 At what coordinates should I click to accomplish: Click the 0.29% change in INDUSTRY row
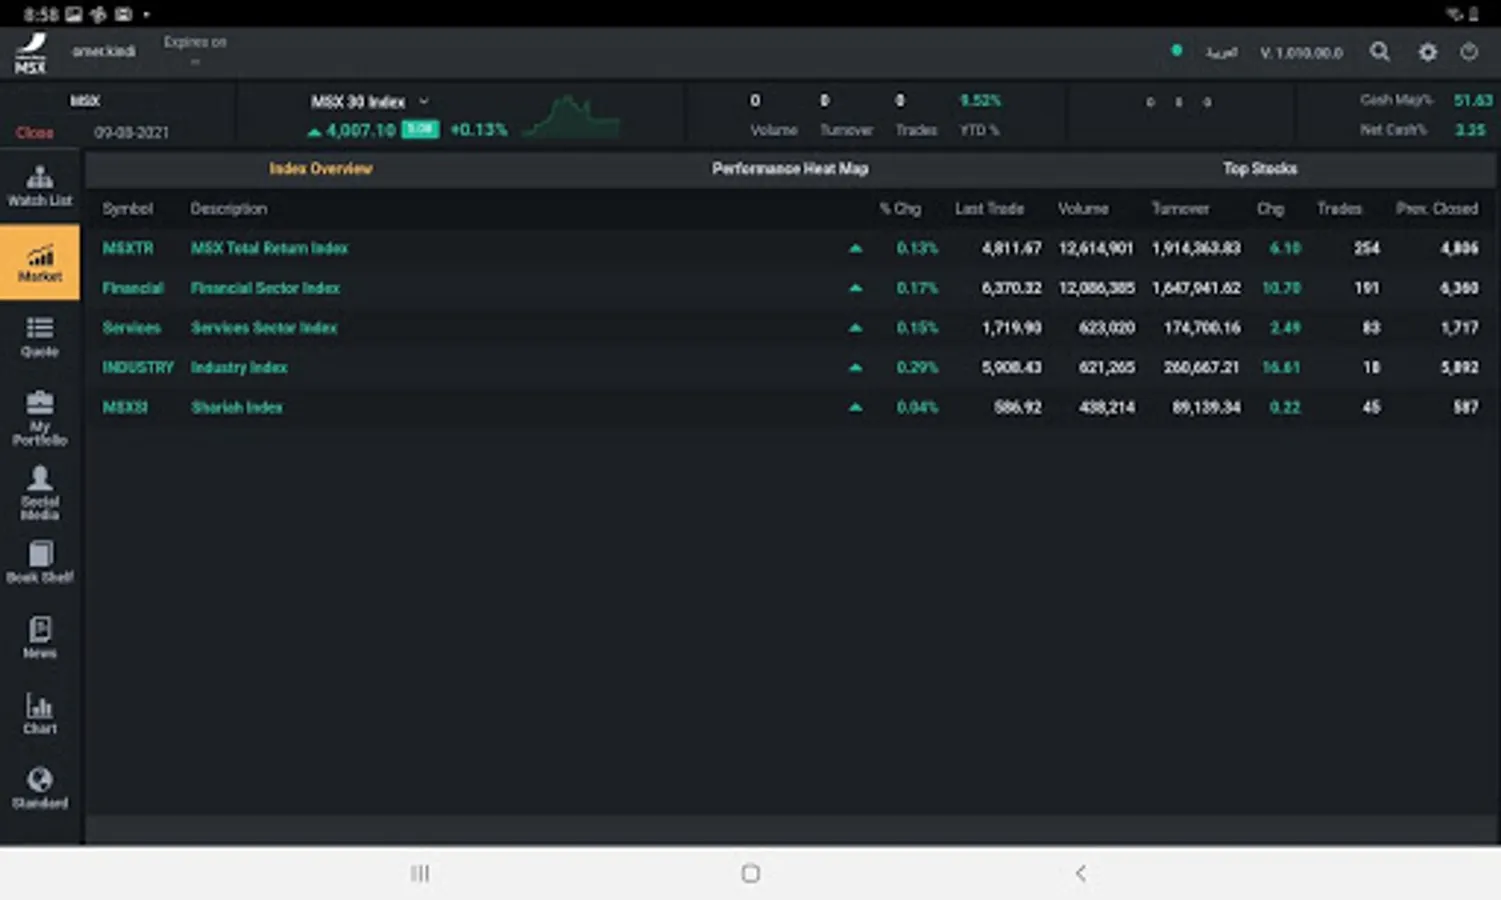click(917, 368)
